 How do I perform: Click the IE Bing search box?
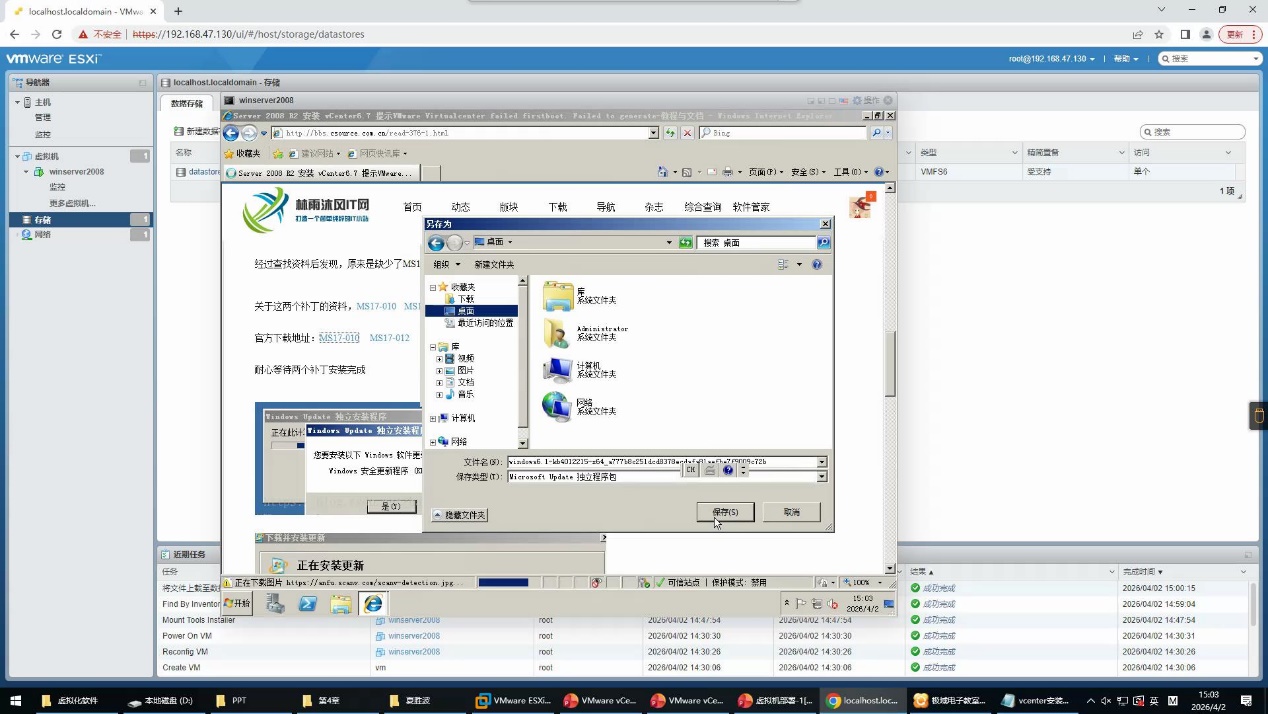(x=784, y=133)
